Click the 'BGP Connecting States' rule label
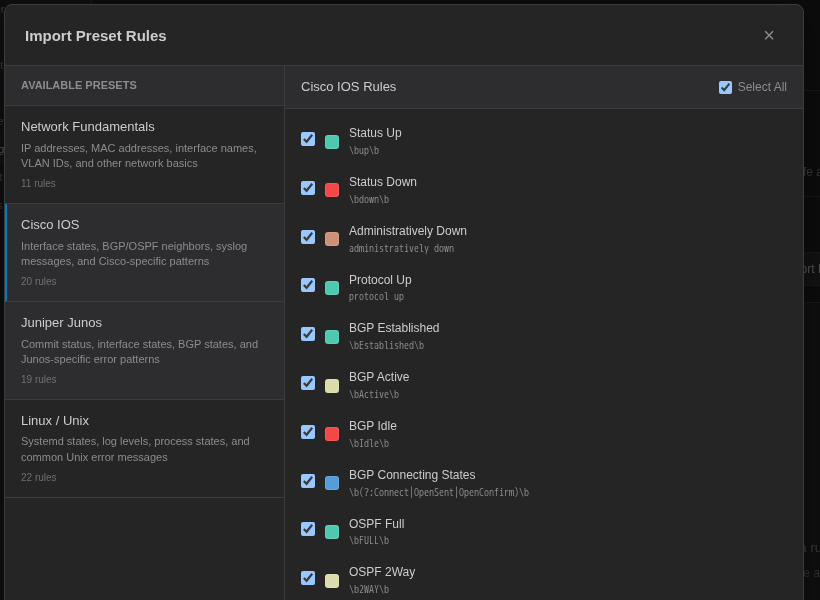The height and width of the screenshot is (600, 820). click(x=412, y=475)
